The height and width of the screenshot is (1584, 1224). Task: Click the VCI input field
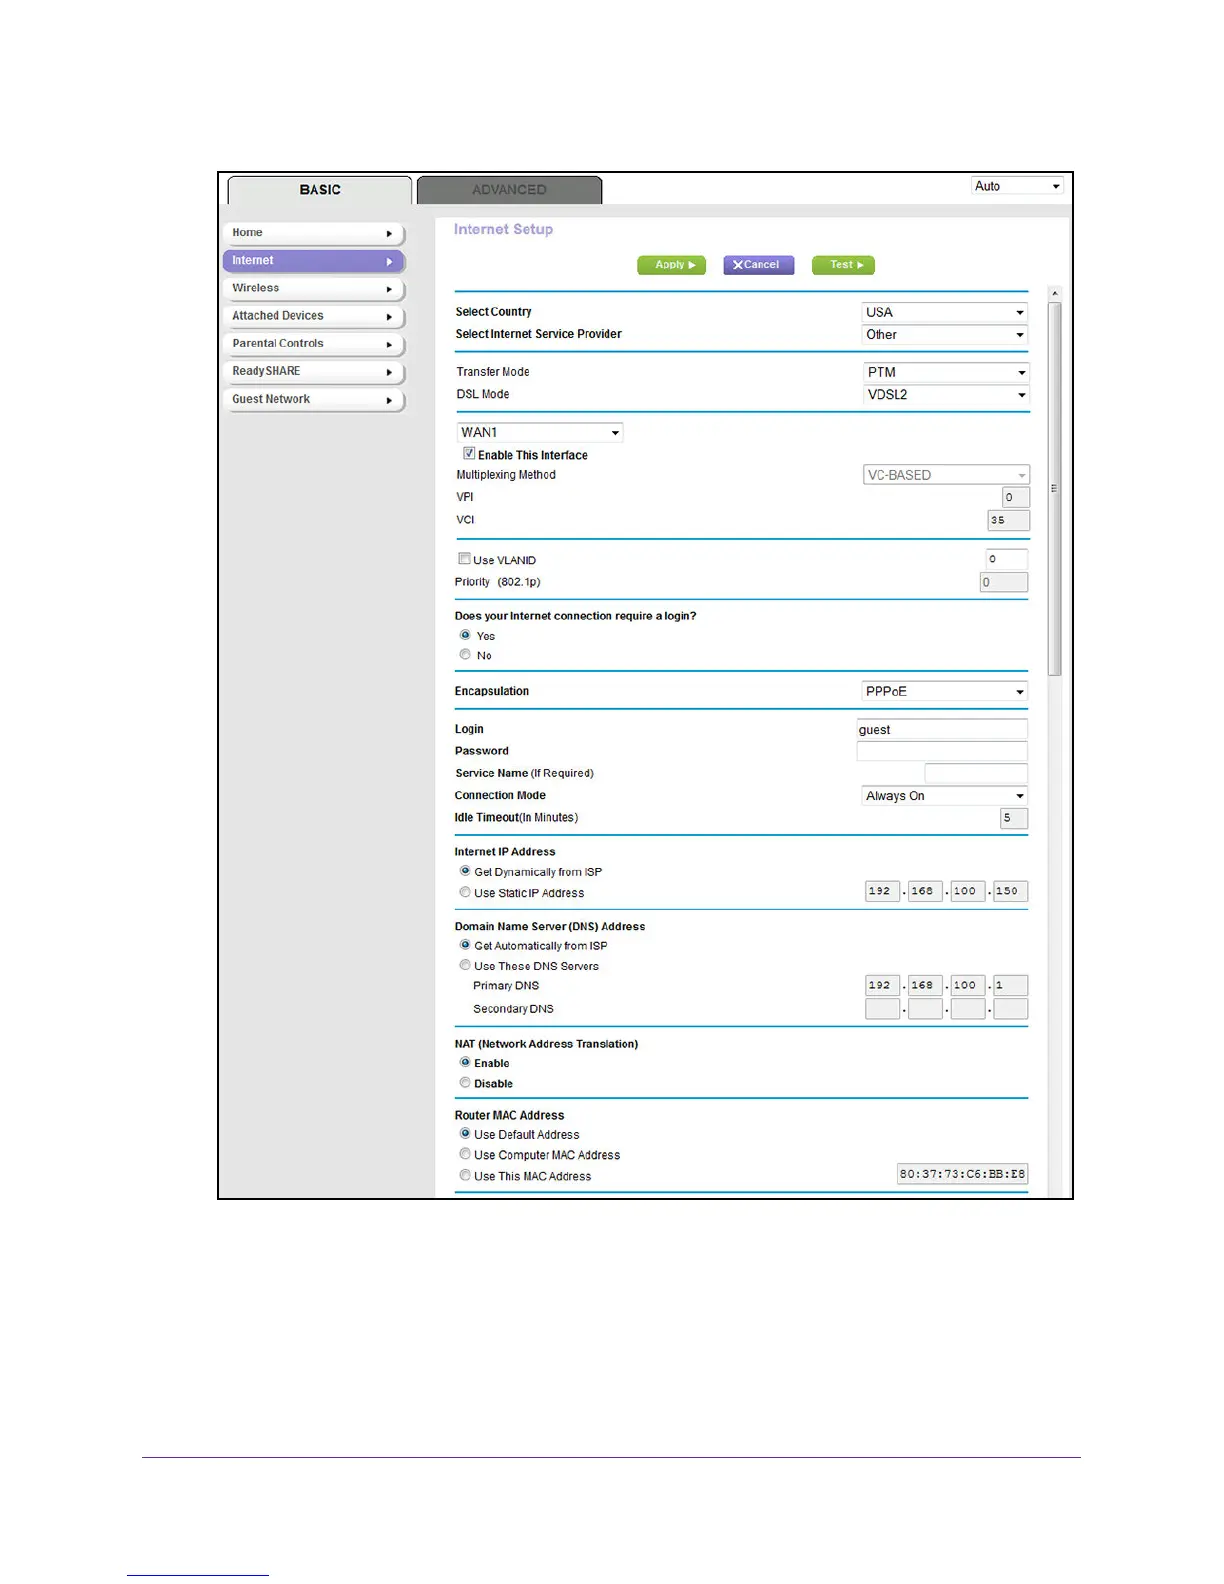(1008, 520)
